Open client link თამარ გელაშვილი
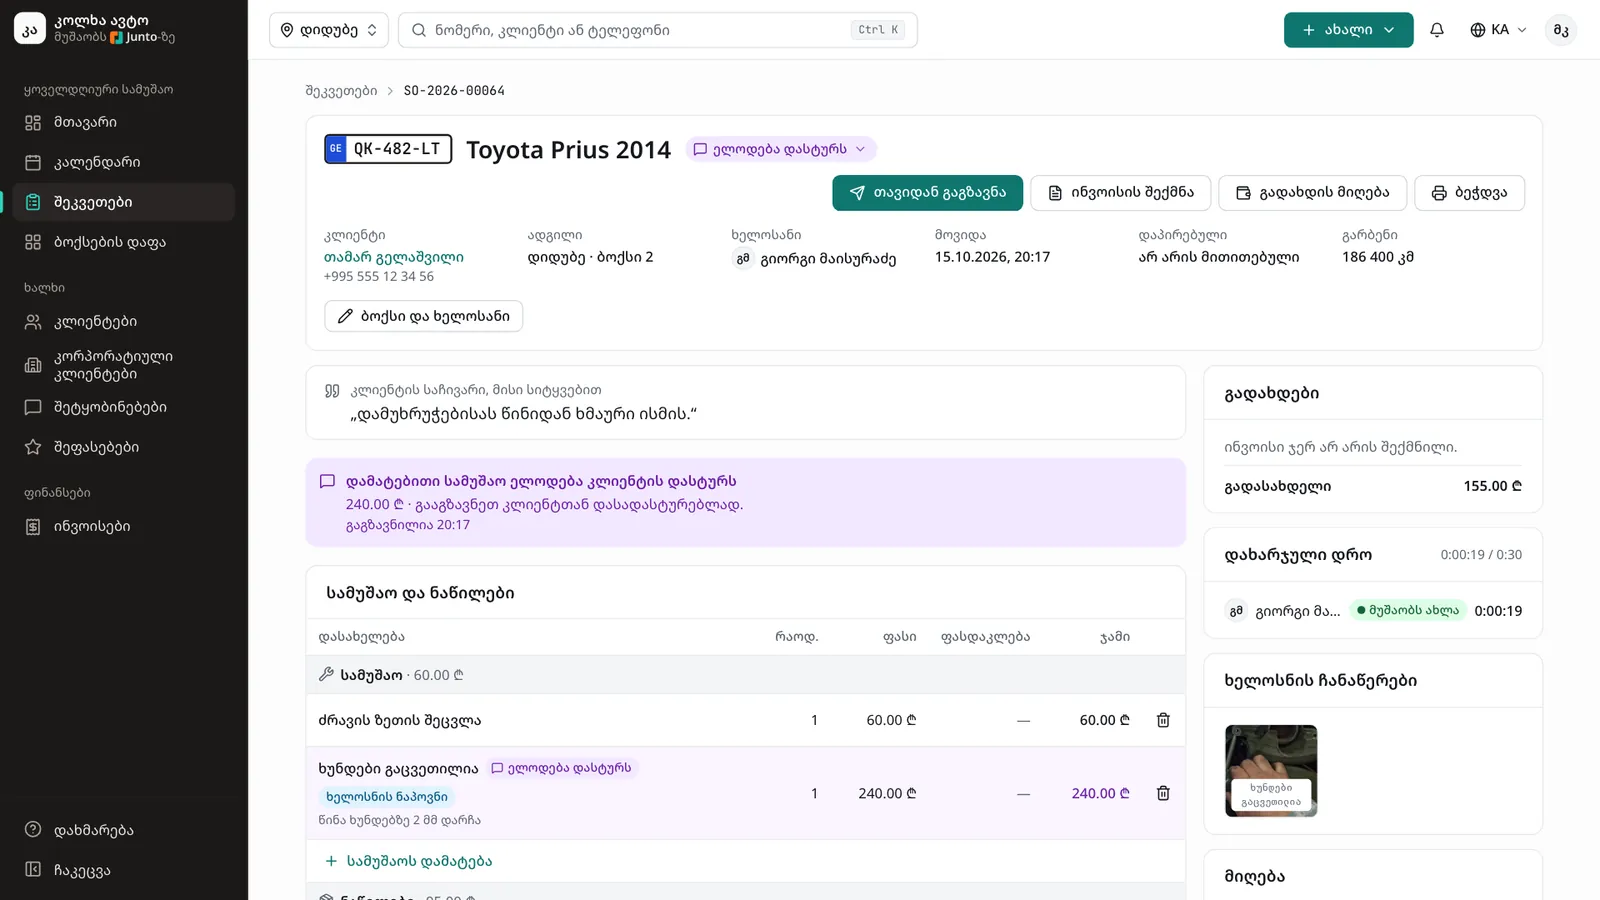 pyautogui.click(x=393, y=257)
